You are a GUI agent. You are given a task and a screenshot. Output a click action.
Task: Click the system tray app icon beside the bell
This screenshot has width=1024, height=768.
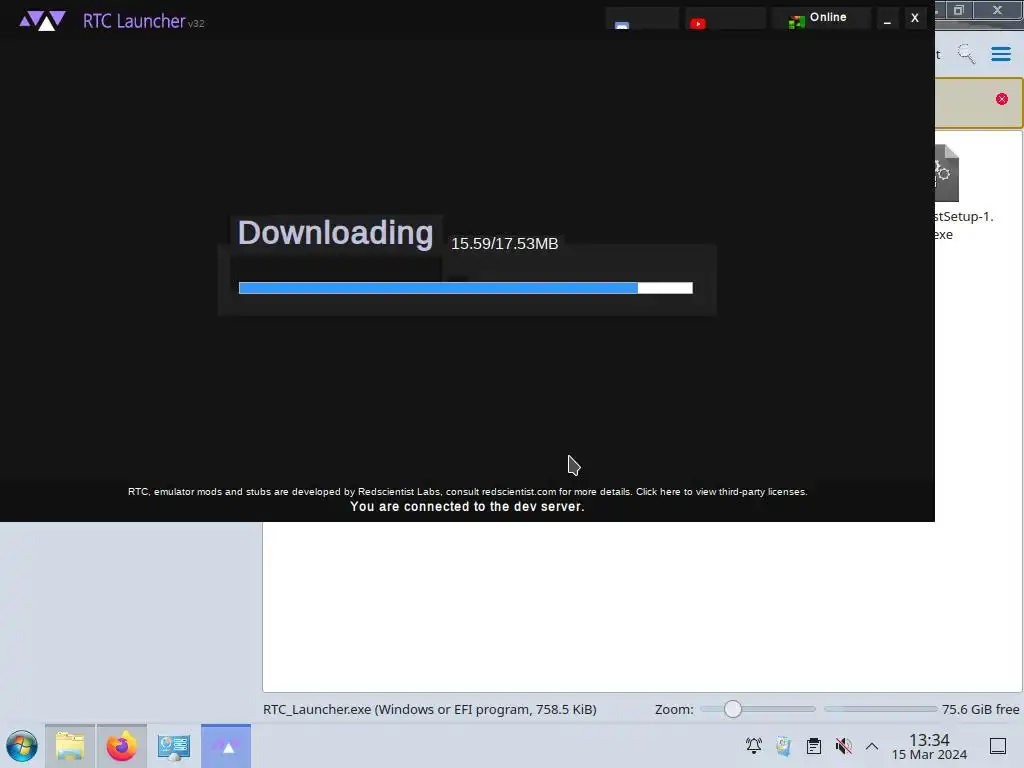coord(784,746)
